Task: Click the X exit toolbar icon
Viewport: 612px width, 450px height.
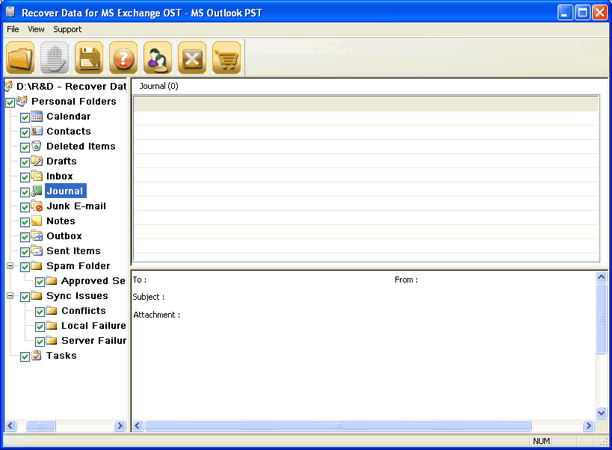Action: coord(192,58)
